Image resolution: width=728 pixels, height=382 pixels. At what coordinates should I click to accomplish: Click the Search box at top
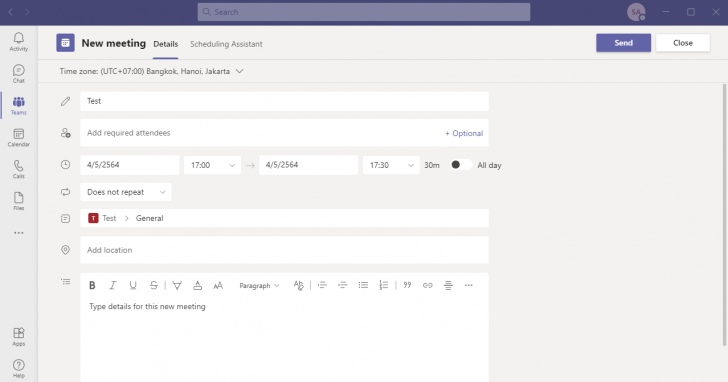pos(364,12)
